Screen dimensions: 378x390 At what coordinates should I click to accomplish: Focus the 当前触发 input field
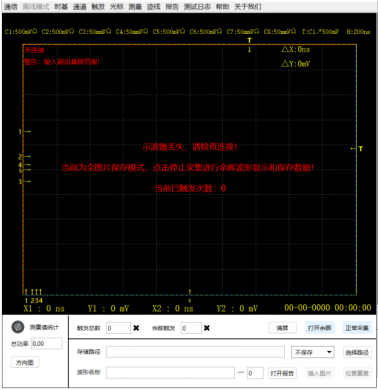[x=191, y=328]
